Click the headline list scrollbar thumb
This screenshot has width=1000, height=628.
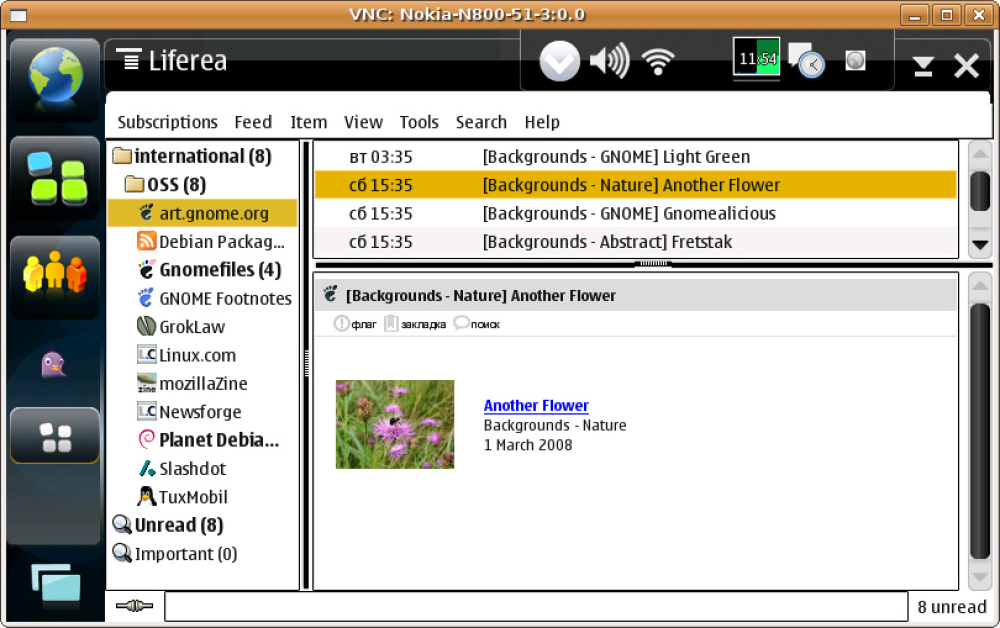tap(980, 191)
